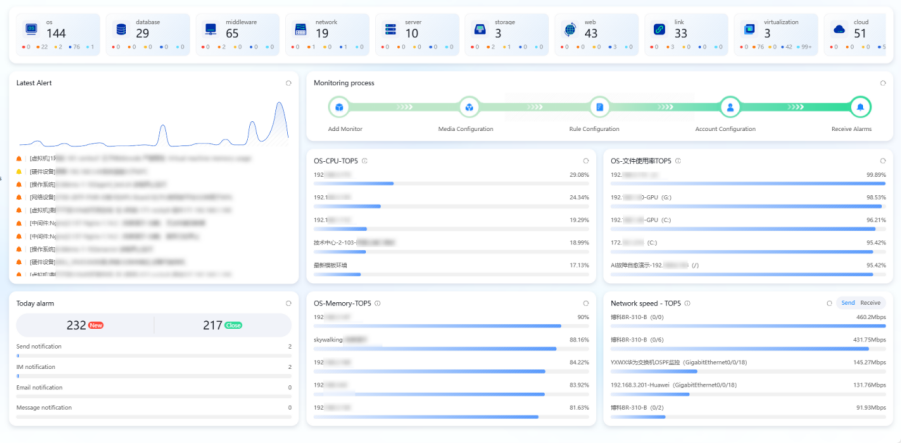901x444 pixels.
Task: Open the middleware summary card
Action: (x=236, y=33)
